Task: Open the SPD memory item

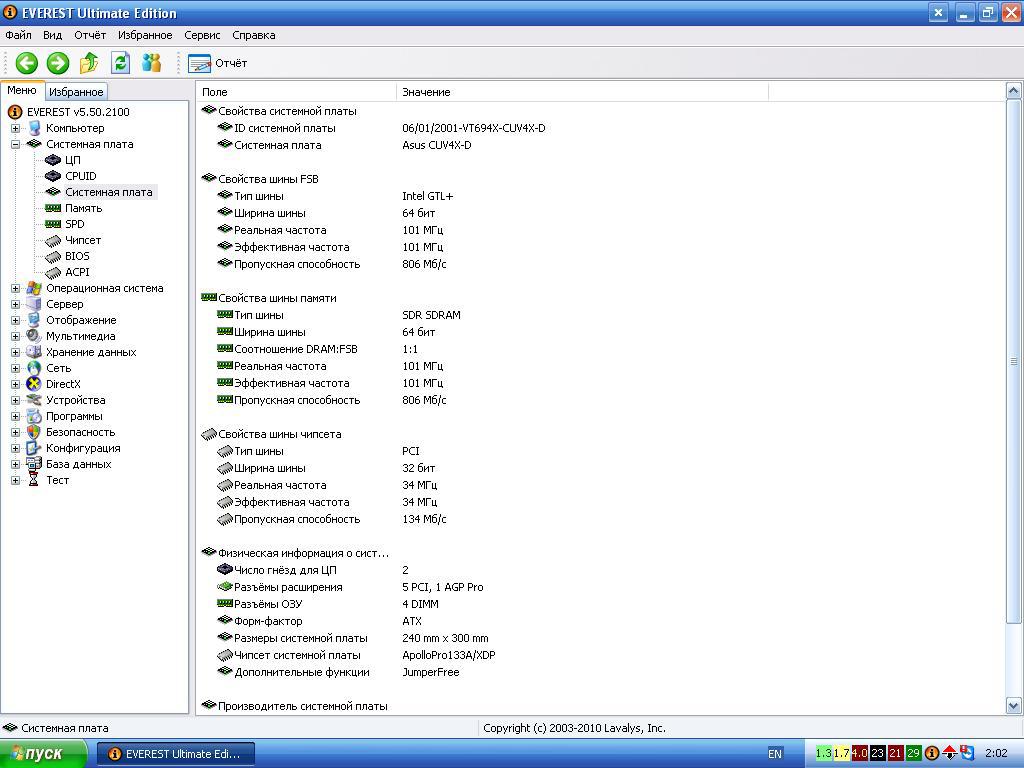Action: tap(74, 224)
